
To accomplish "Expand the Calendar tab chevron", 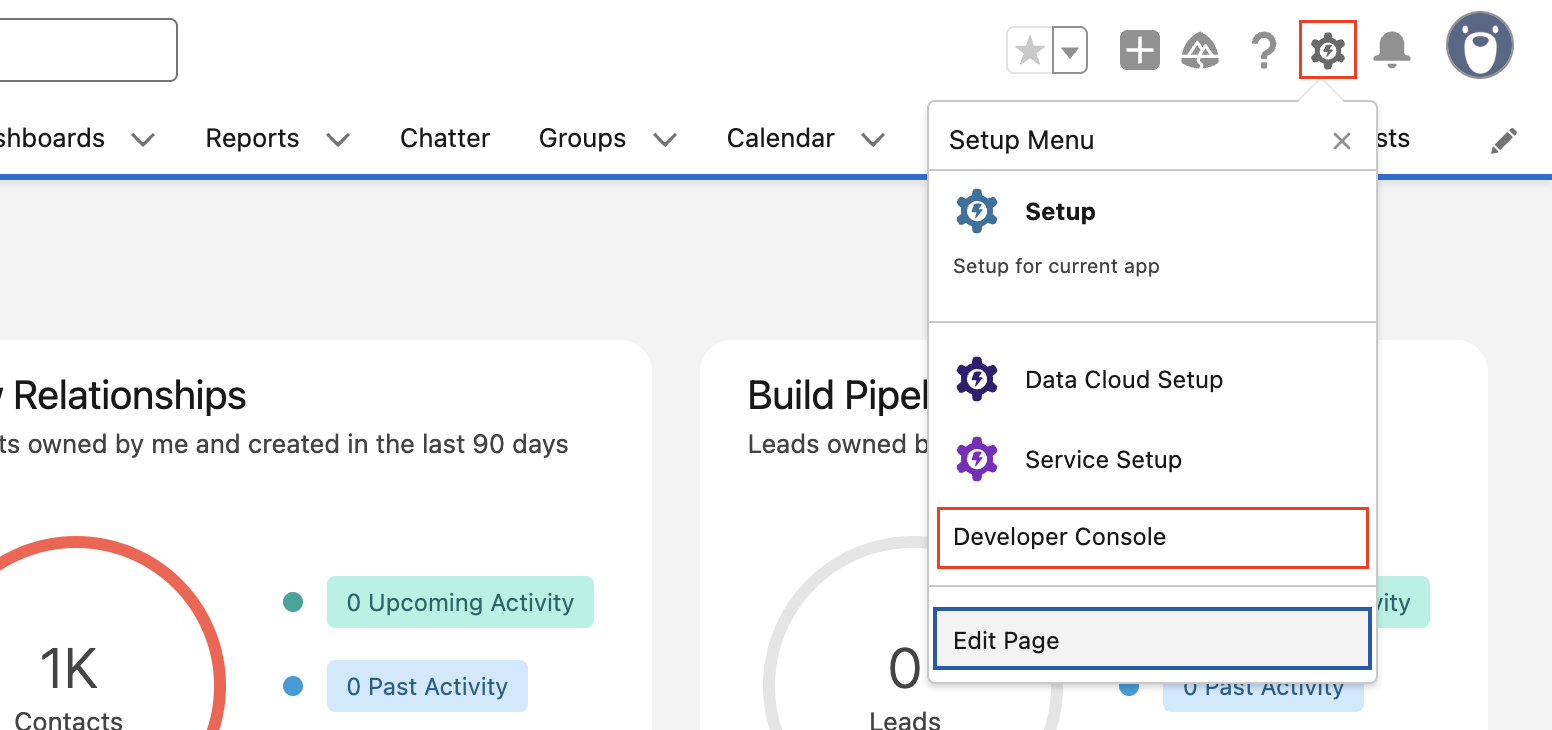I will coord(873,140).
